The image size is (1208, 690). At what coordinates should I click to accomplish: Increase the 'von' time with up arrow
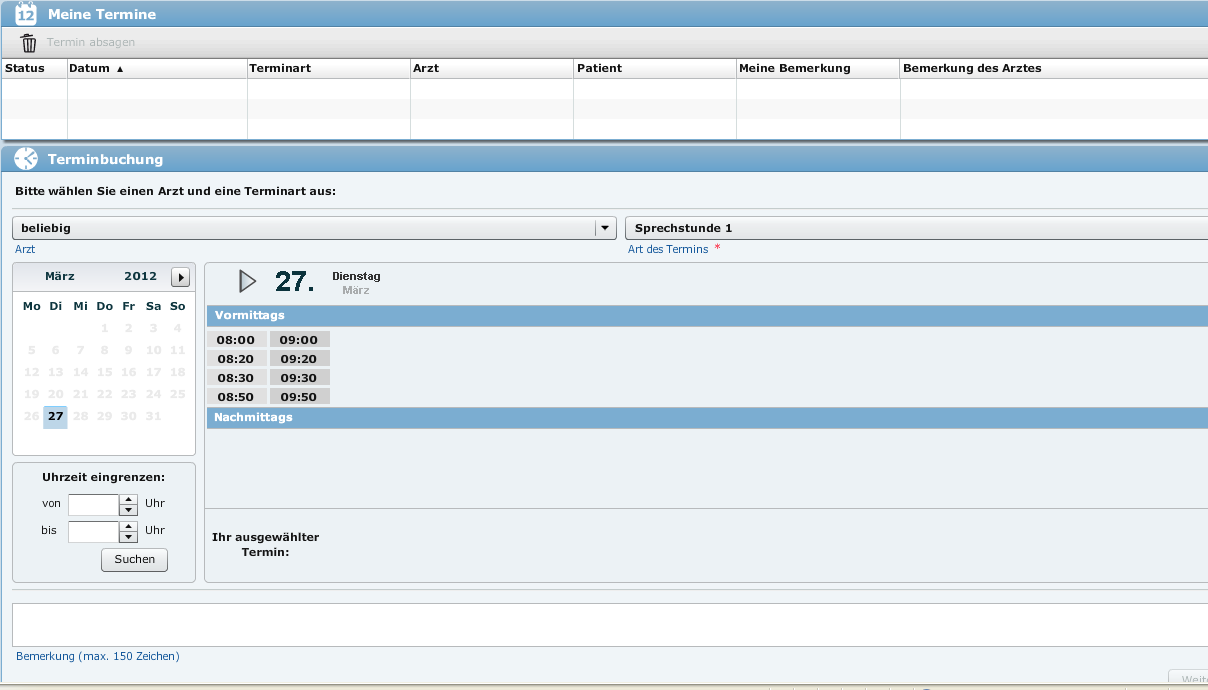[128, 500]
